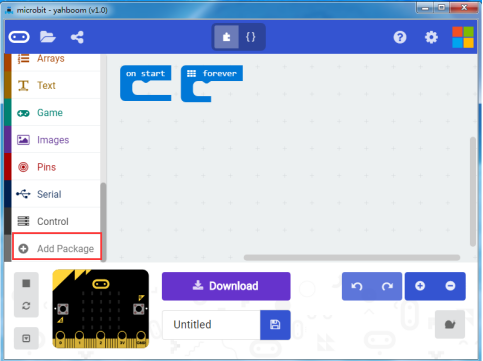The width and height of the screenshot is (483, 361).
Task: Redo the last action
Action: [x=387, y=286]
